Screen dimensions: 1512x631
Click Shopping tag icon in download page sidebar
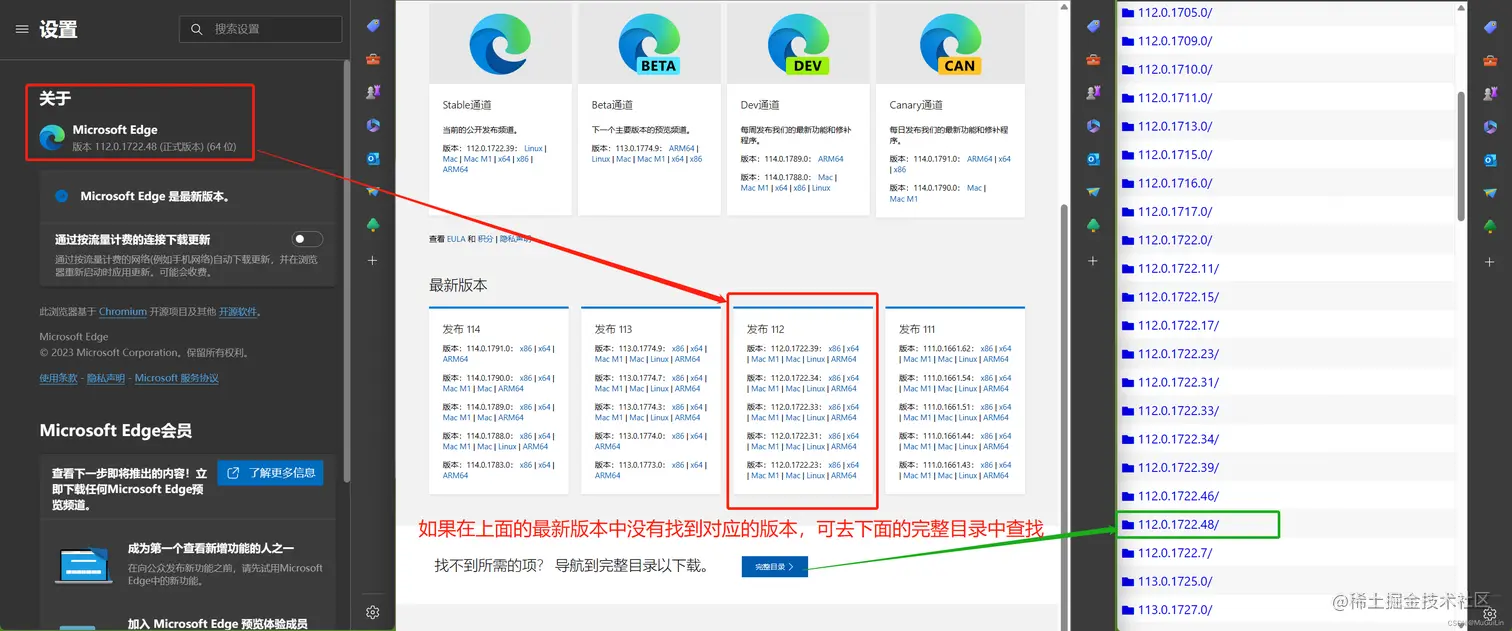click(x=1093, y=26)
